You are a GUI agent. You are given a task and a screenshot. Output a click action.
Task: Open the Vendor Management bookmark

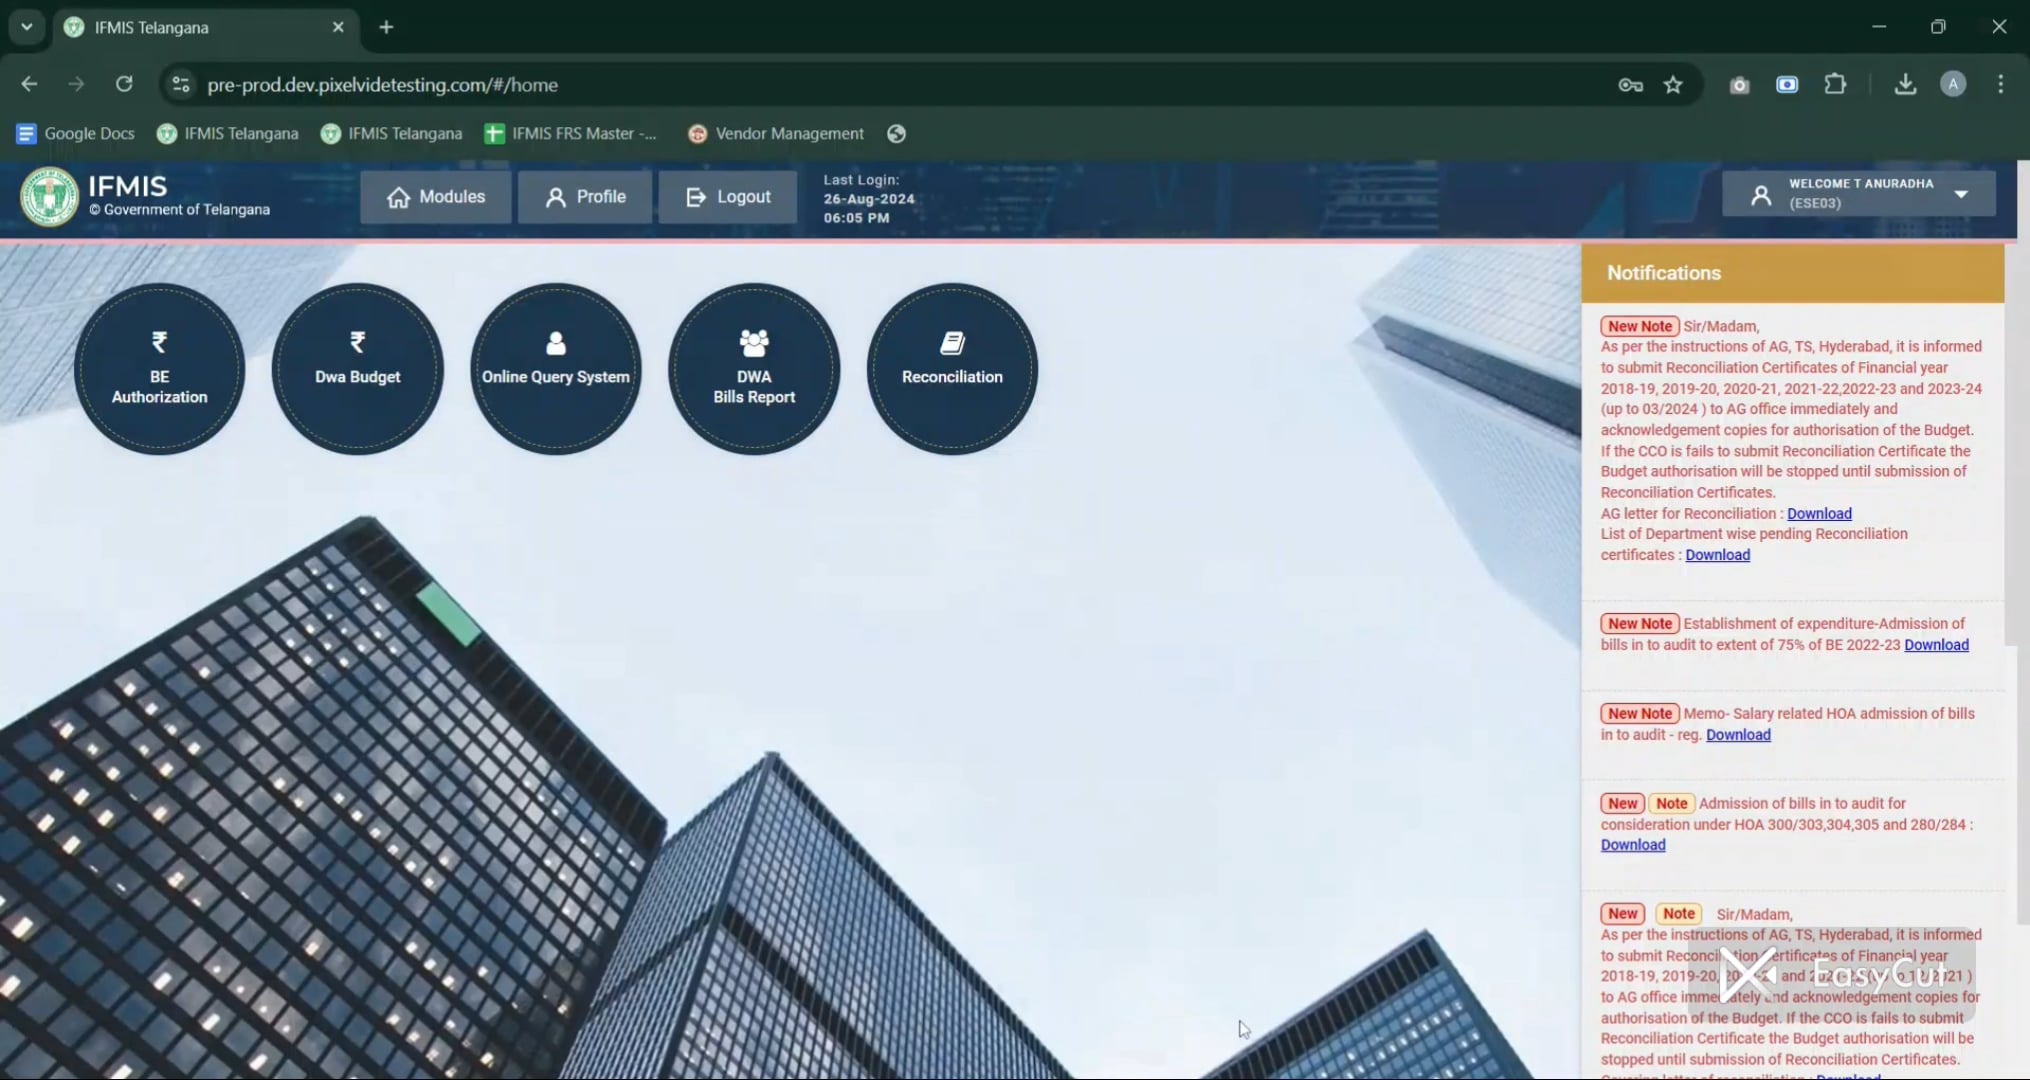tap(775, 133)
